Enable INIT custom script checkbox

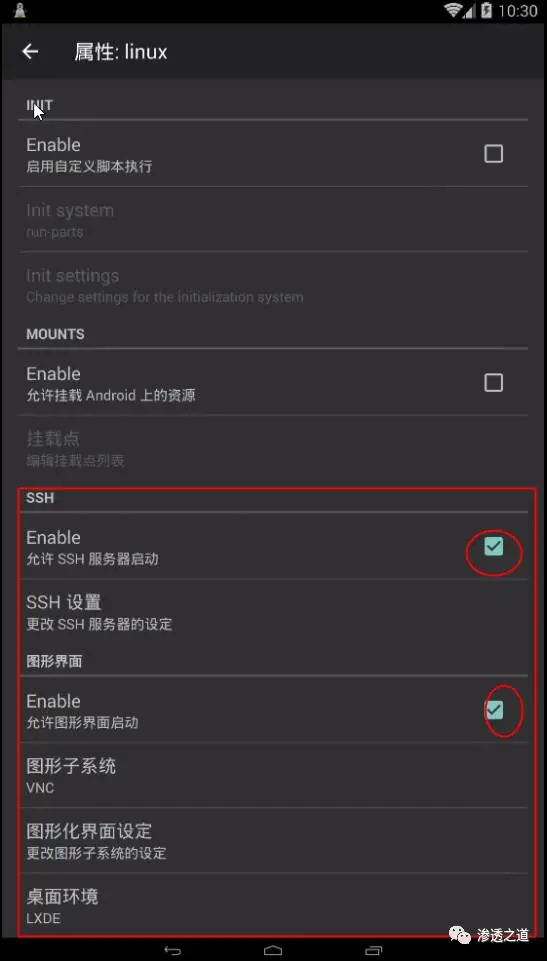pos(494,154)
